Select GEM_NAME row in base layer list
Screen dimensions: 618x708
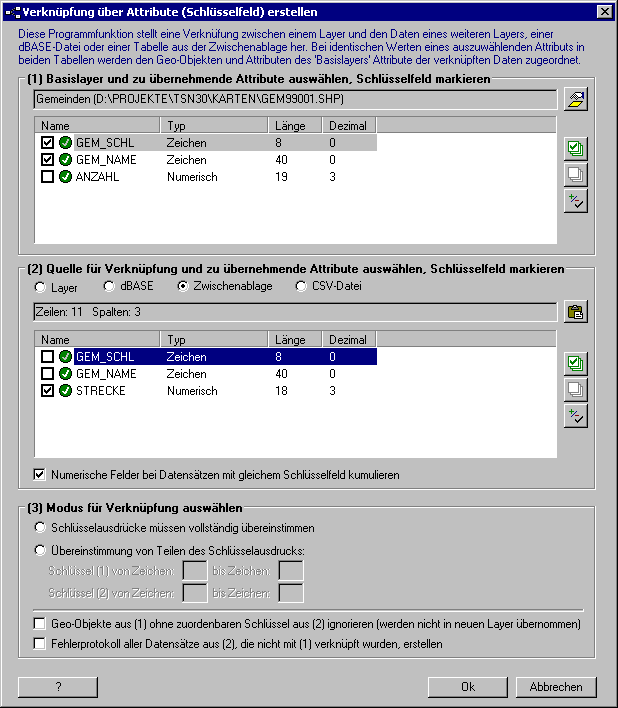tap(206, 160)
